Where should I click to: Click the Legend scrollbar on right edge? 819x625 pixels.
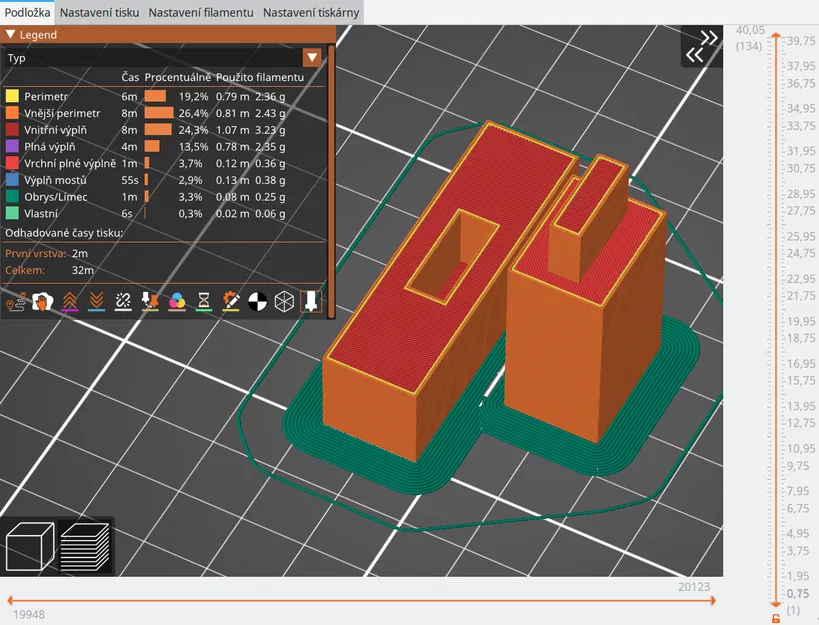pos(331,180)
